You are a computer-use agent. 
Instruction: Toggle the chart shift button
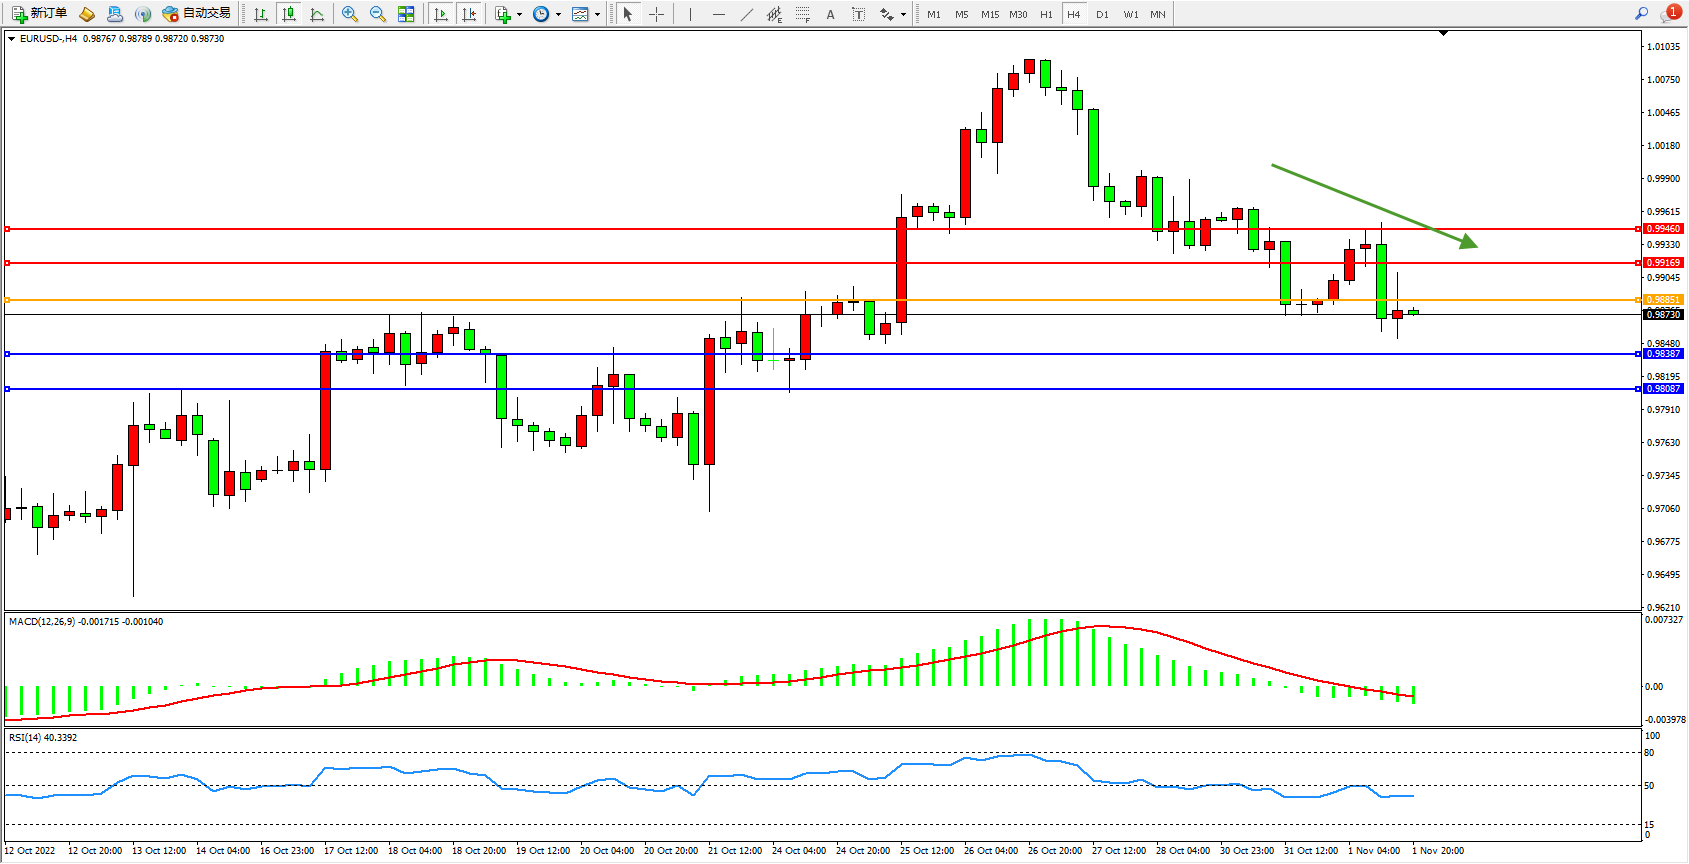click(x=469, y=14)
